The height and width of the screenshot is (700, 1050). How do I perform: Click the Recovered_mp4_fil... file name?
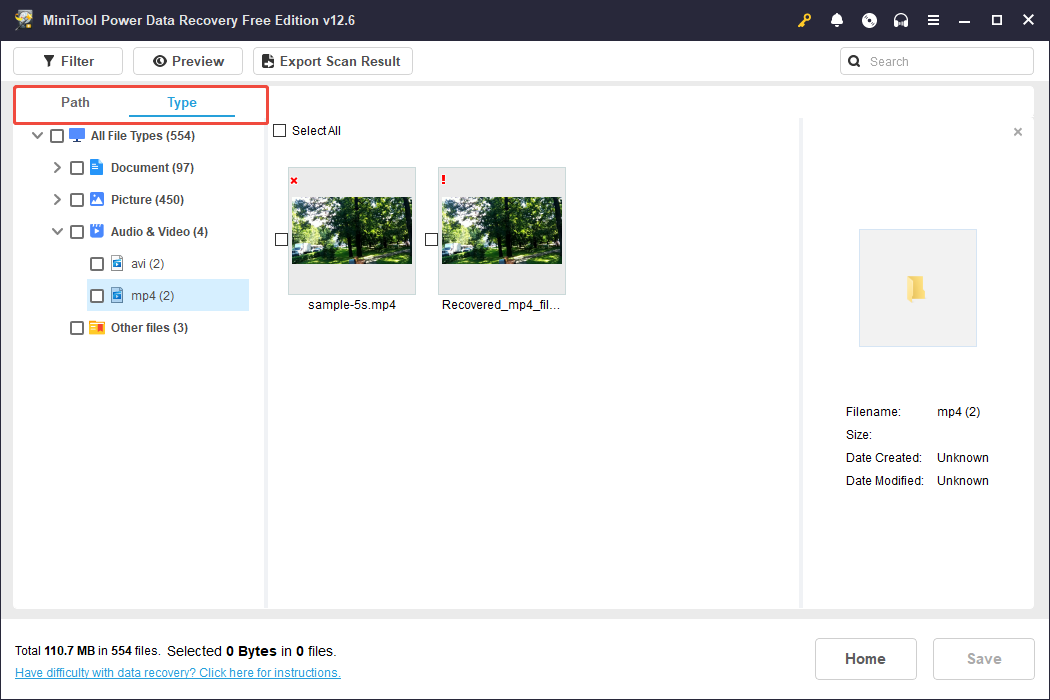coord(501,305)
